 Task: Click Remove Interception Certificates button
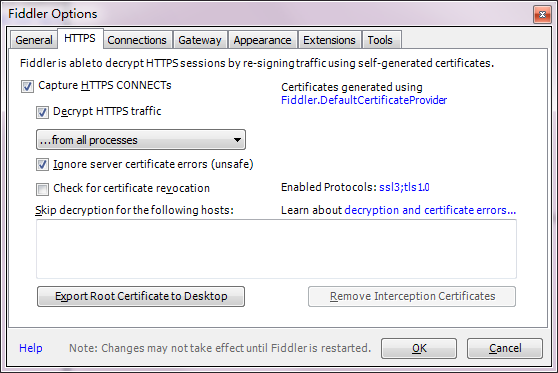click(x=412, y=296)
